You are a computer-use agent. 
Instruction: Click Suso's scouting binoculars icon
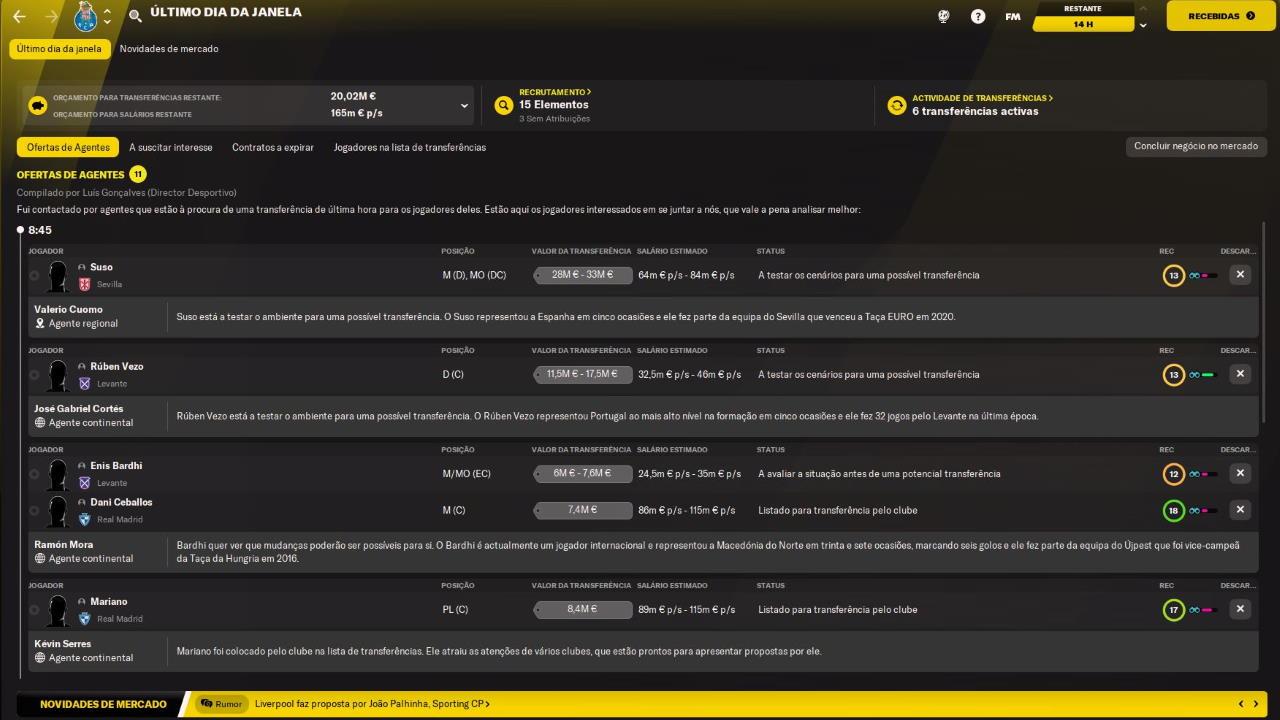click(x=1194, y=275)
